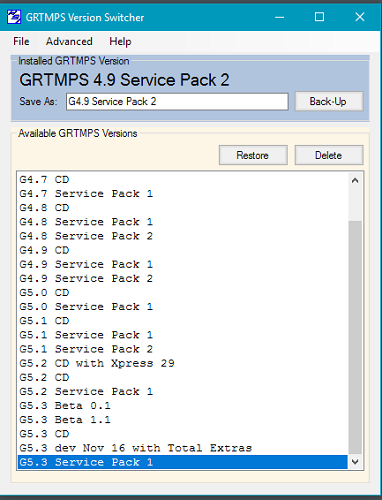Click the Back-Up button

pyautogui.click(x=329, y=101)
